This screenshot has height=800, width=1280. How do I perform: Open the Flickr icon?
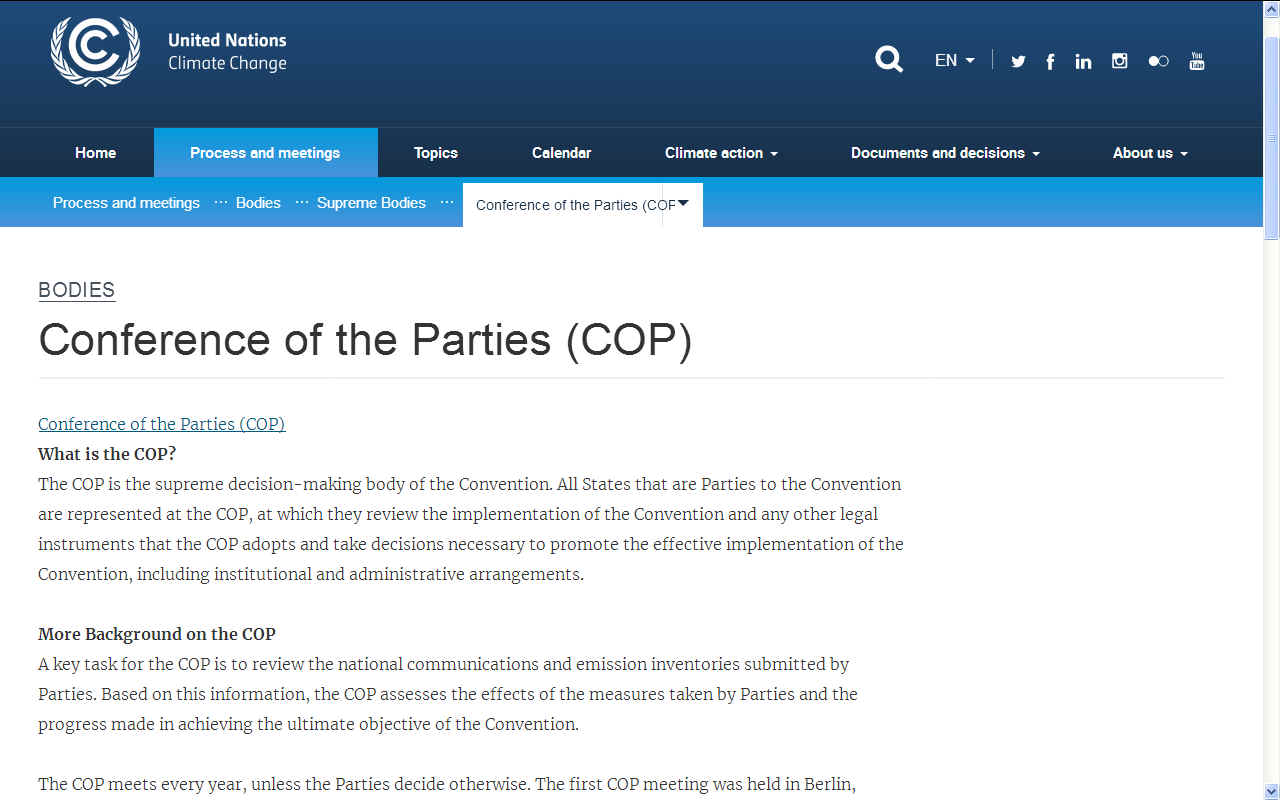click(1158, 61)
